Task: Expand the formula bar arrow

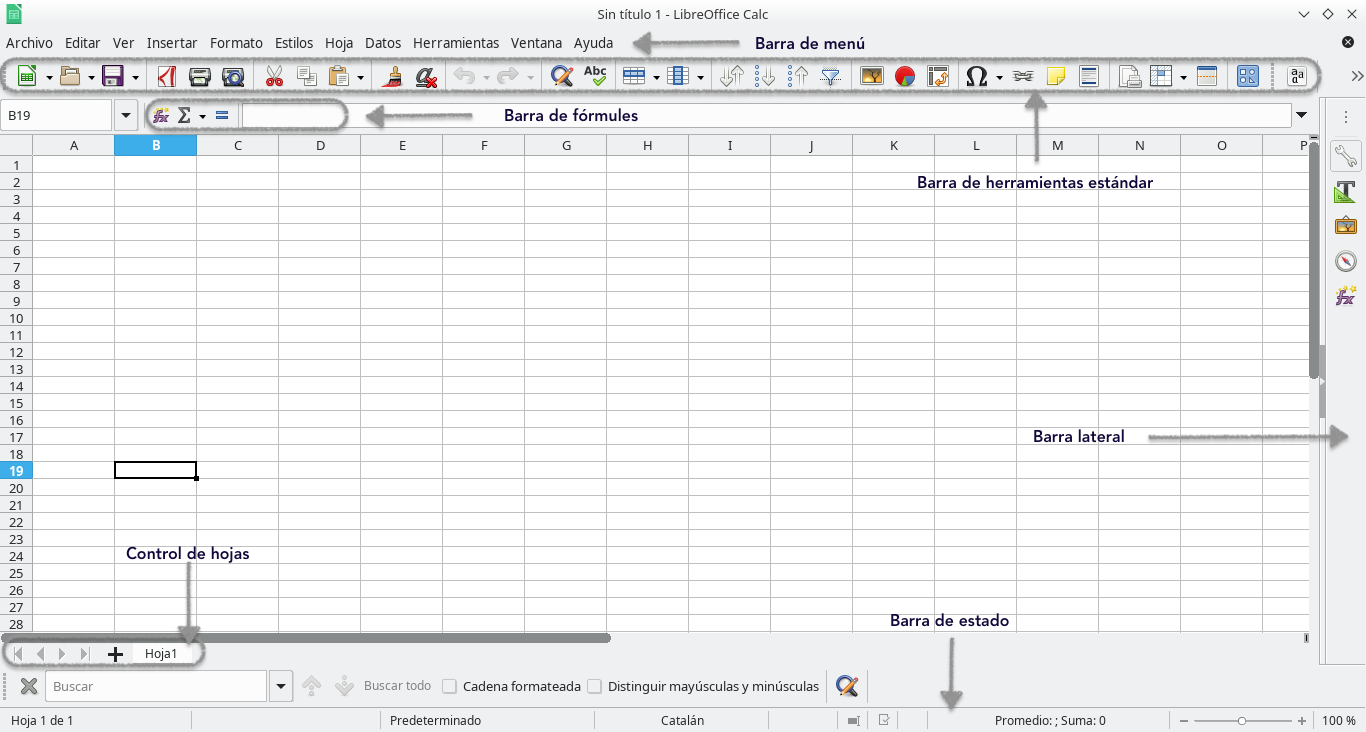Action: tap(1302, 116)
